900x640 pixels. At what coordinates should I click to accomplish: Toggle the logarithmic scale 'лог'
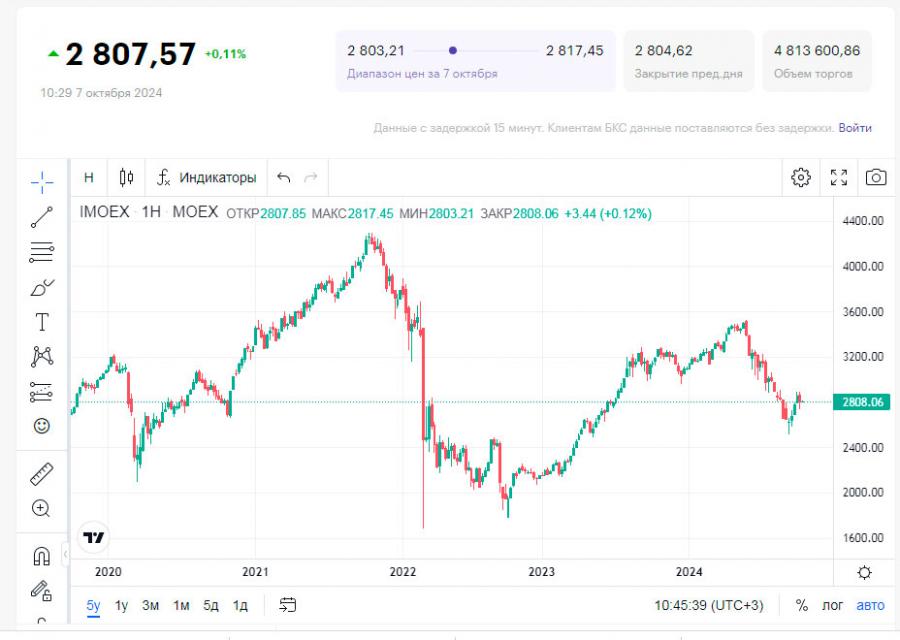(x=832, y=605)
